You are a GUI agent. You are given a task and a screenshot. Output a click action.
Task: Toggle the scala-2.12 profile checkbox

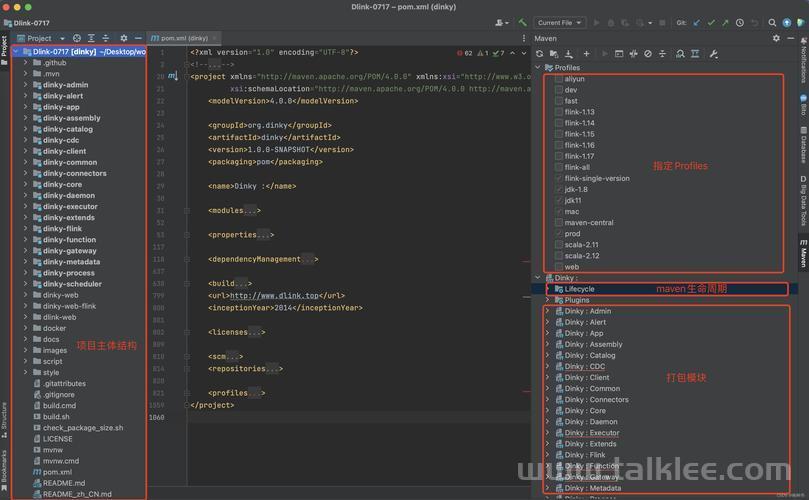tap(559, 256)
